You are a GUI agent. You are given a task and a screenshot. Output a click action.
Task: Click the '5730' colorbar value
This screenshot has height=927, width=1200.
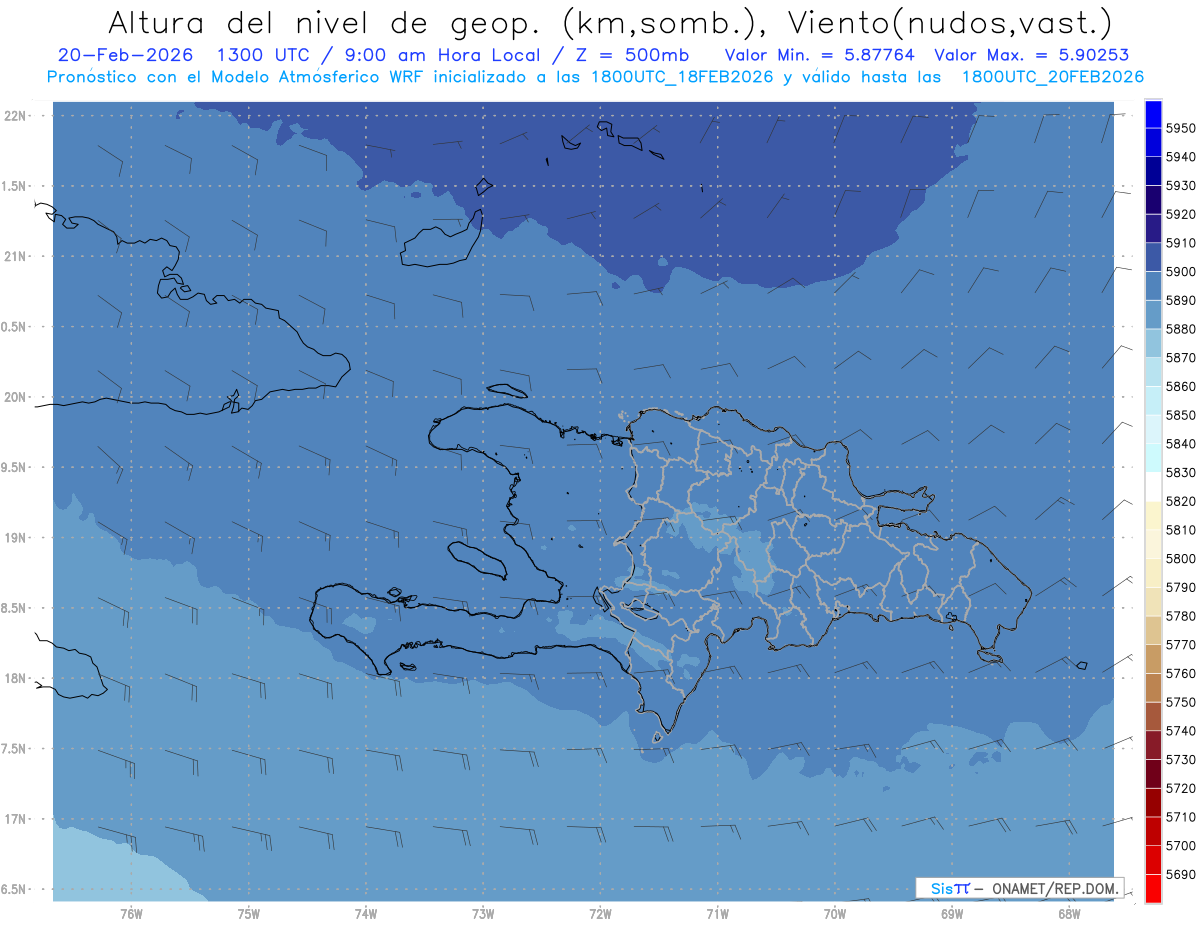pos(1181,760)
